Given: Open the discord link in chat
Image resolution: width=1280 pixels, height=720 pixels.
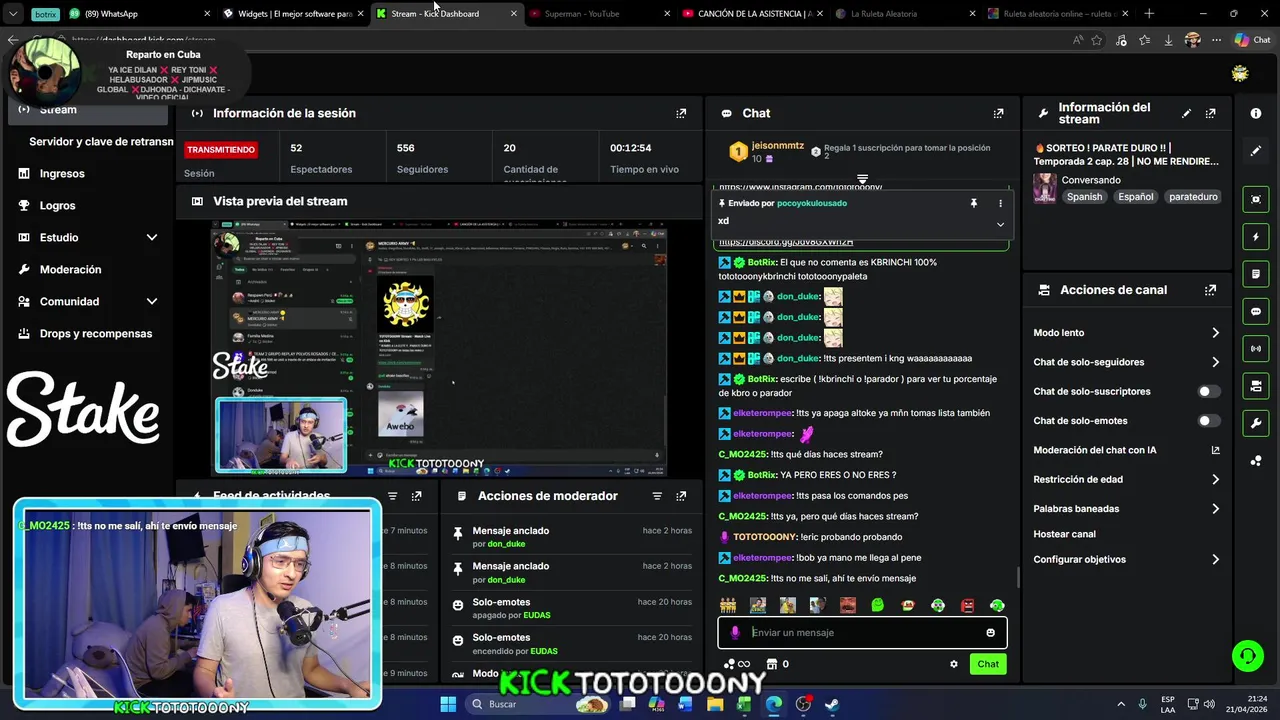Looking at the screenshot, I should (x=786, y=242).
